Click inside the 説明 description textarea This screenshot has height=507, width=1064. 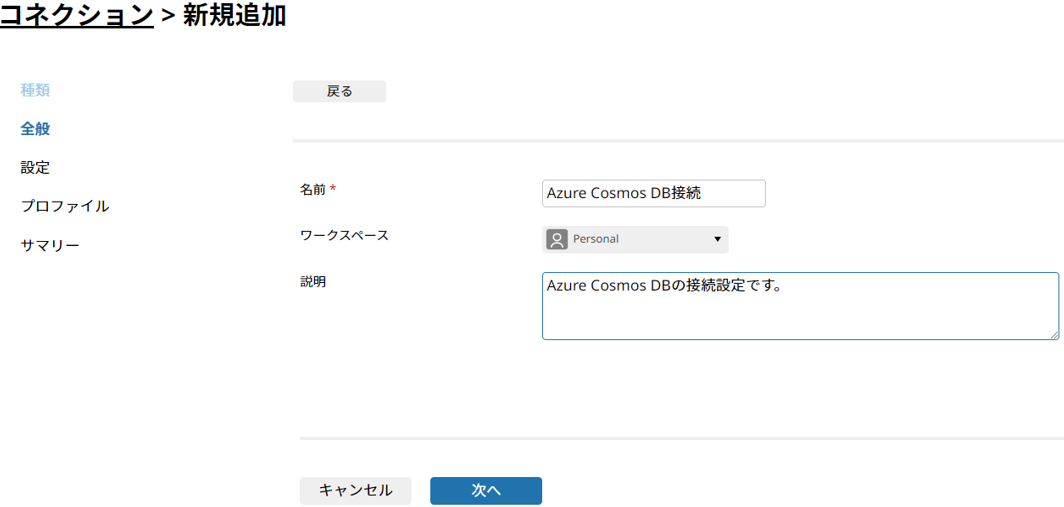[x=801, y=306]
